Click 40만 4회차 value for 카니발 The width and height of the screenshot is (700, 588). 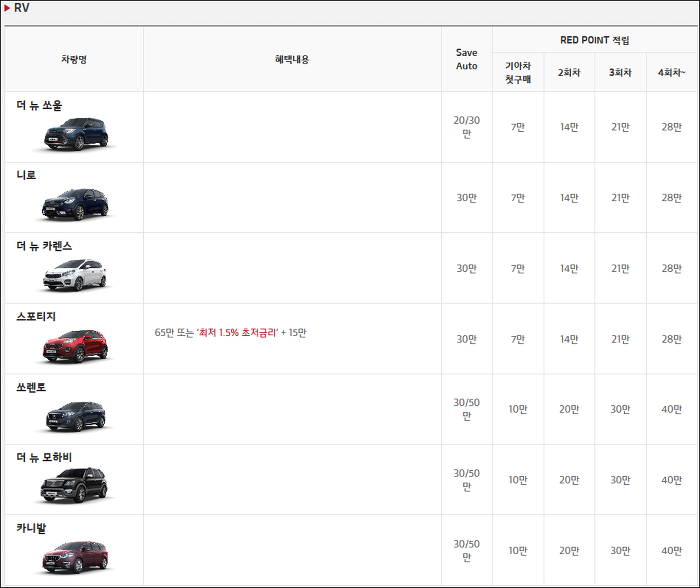(671, 550)
